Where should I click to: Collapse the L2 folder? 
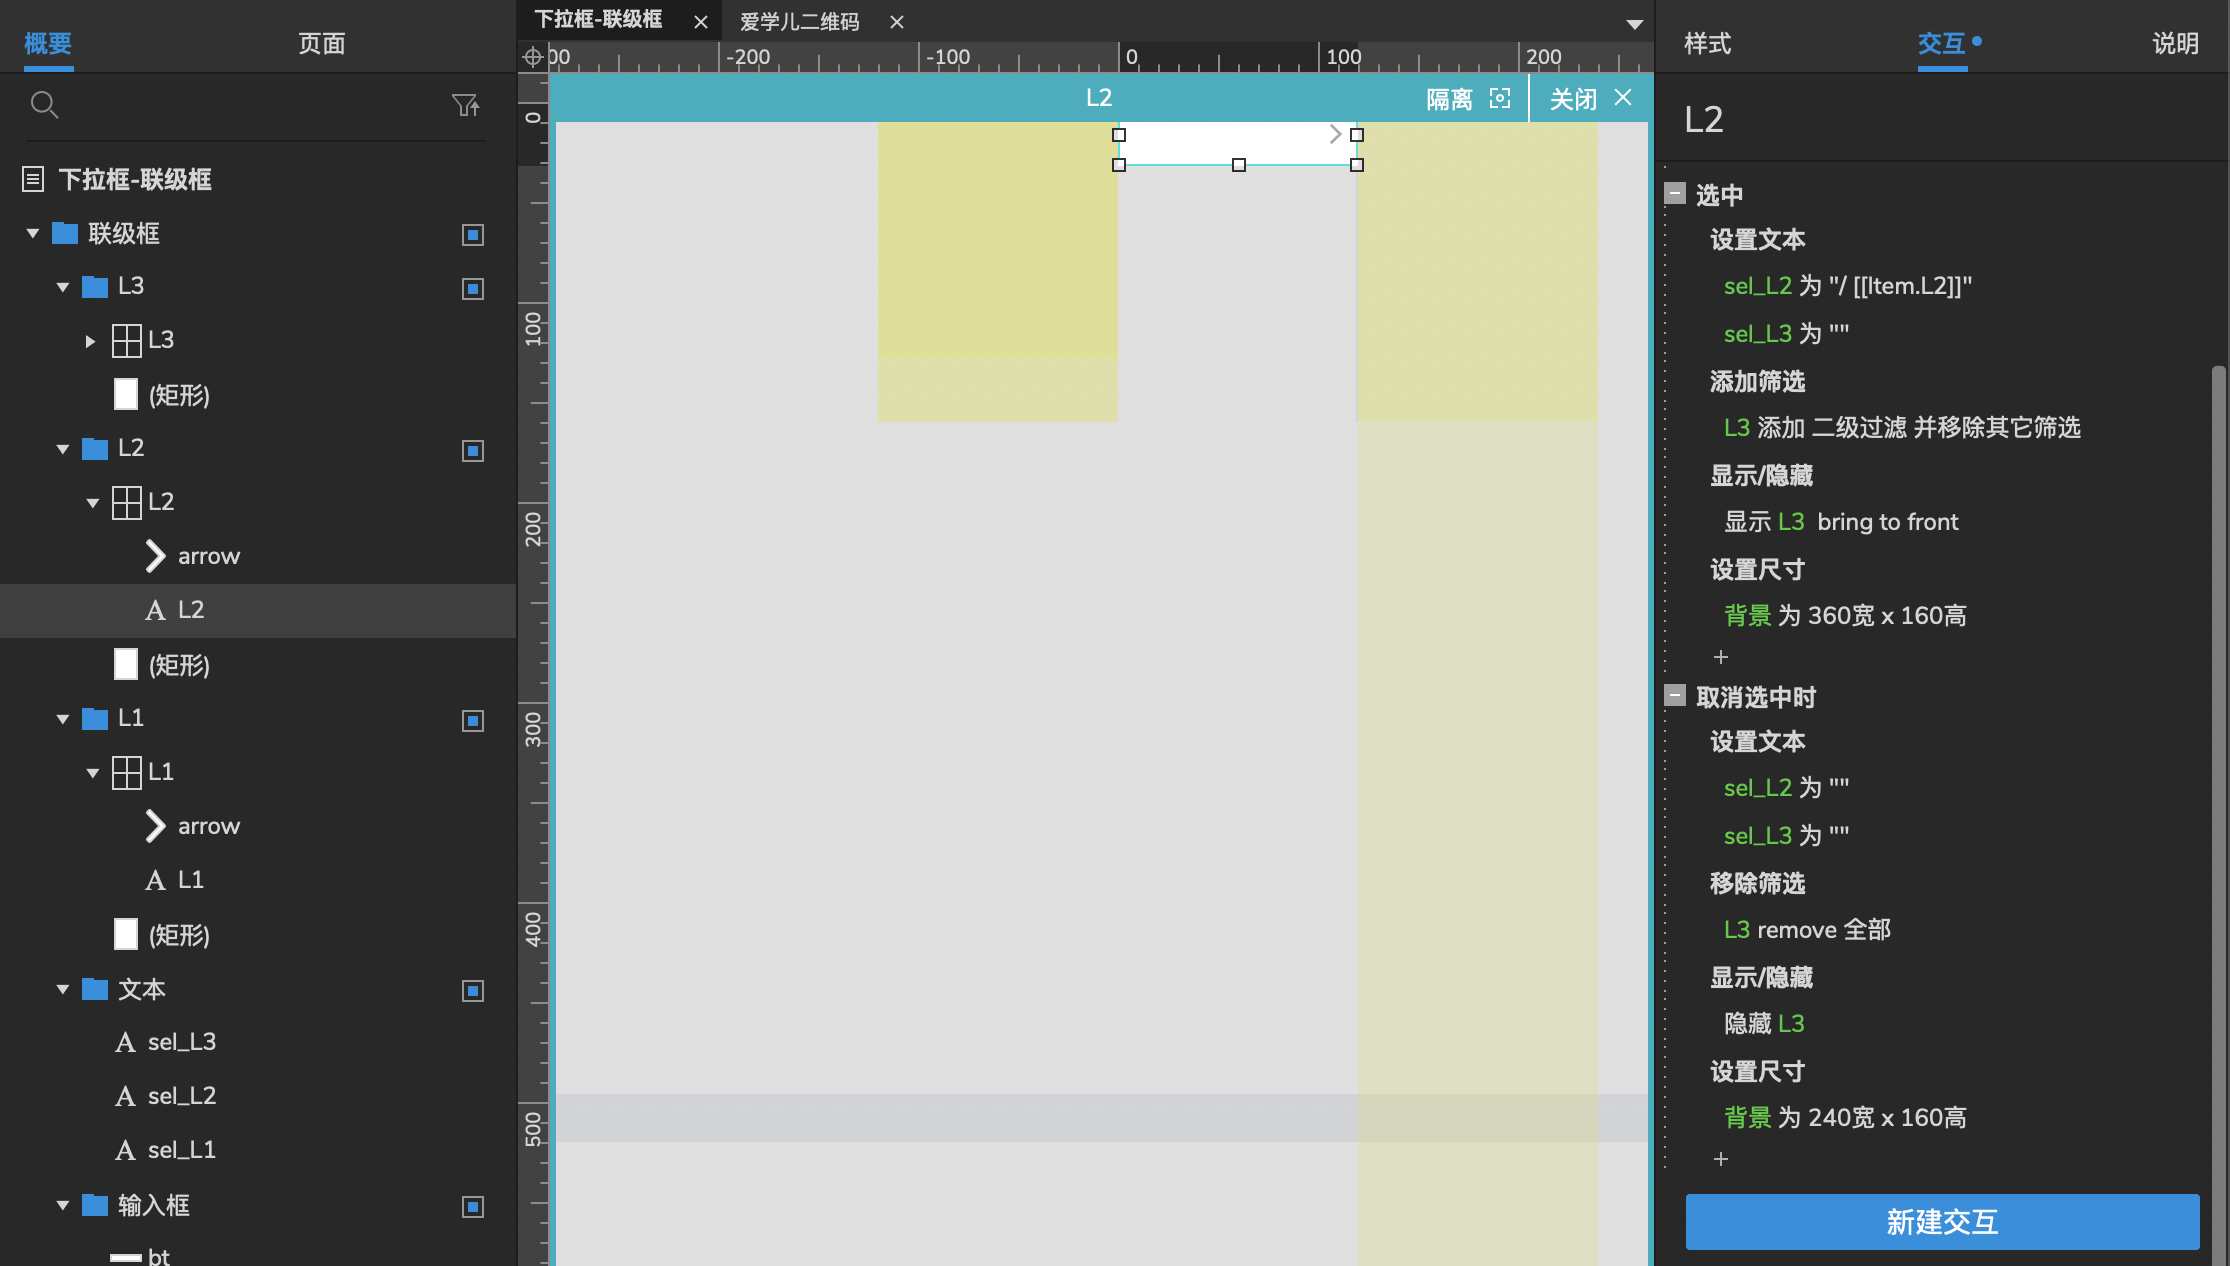tap(63, 450)
